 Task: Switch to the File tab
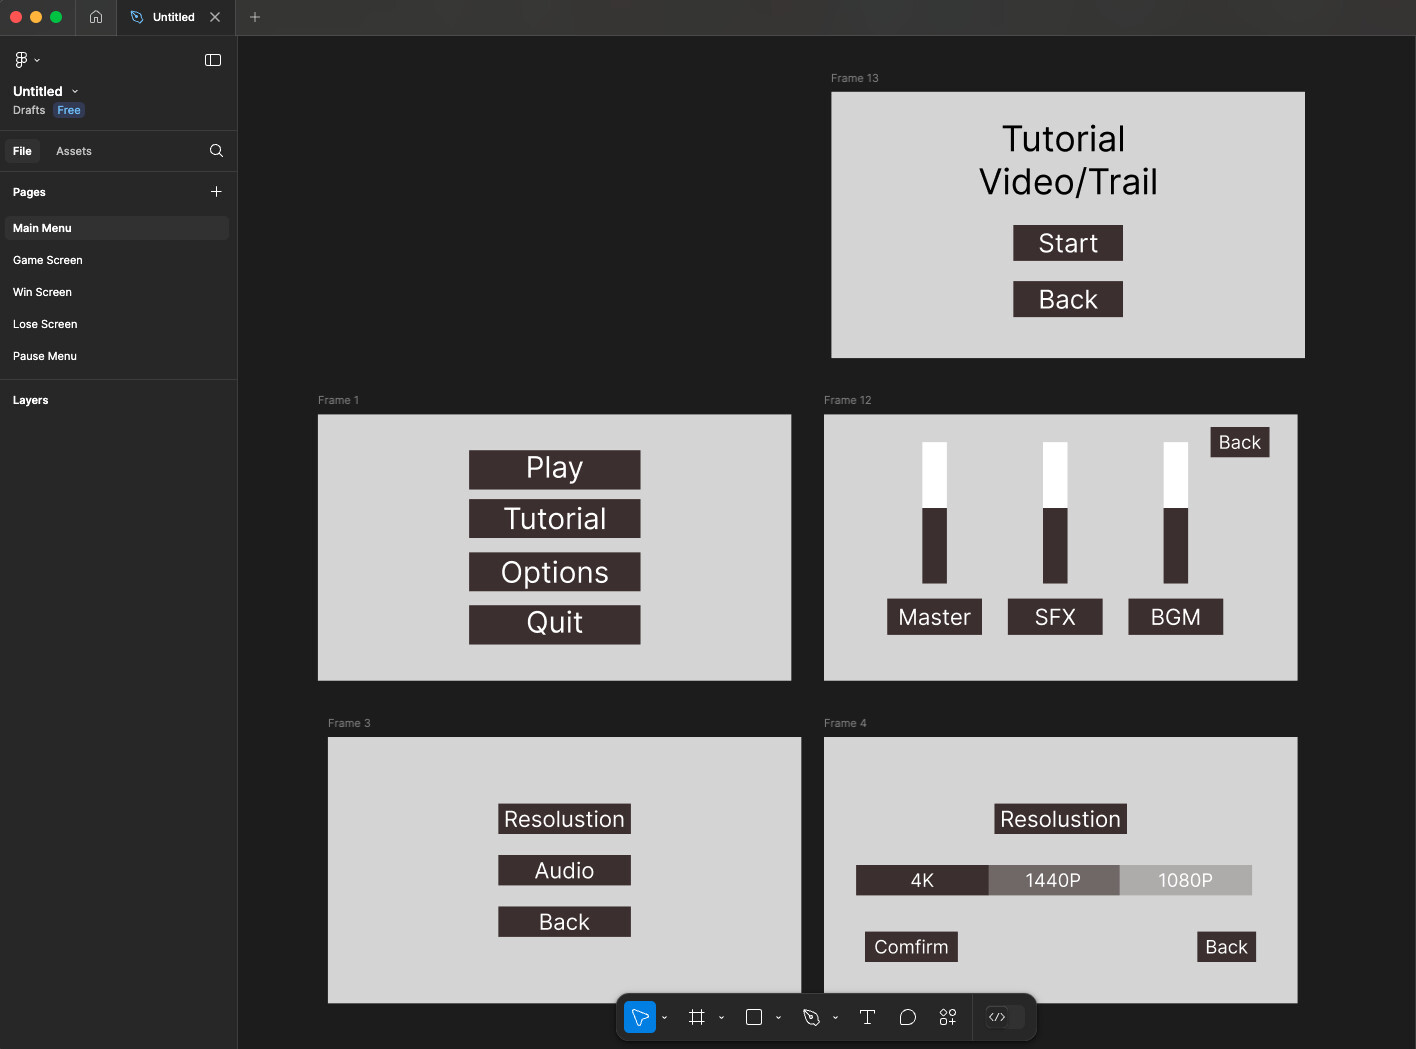click(x=22, y=151)
